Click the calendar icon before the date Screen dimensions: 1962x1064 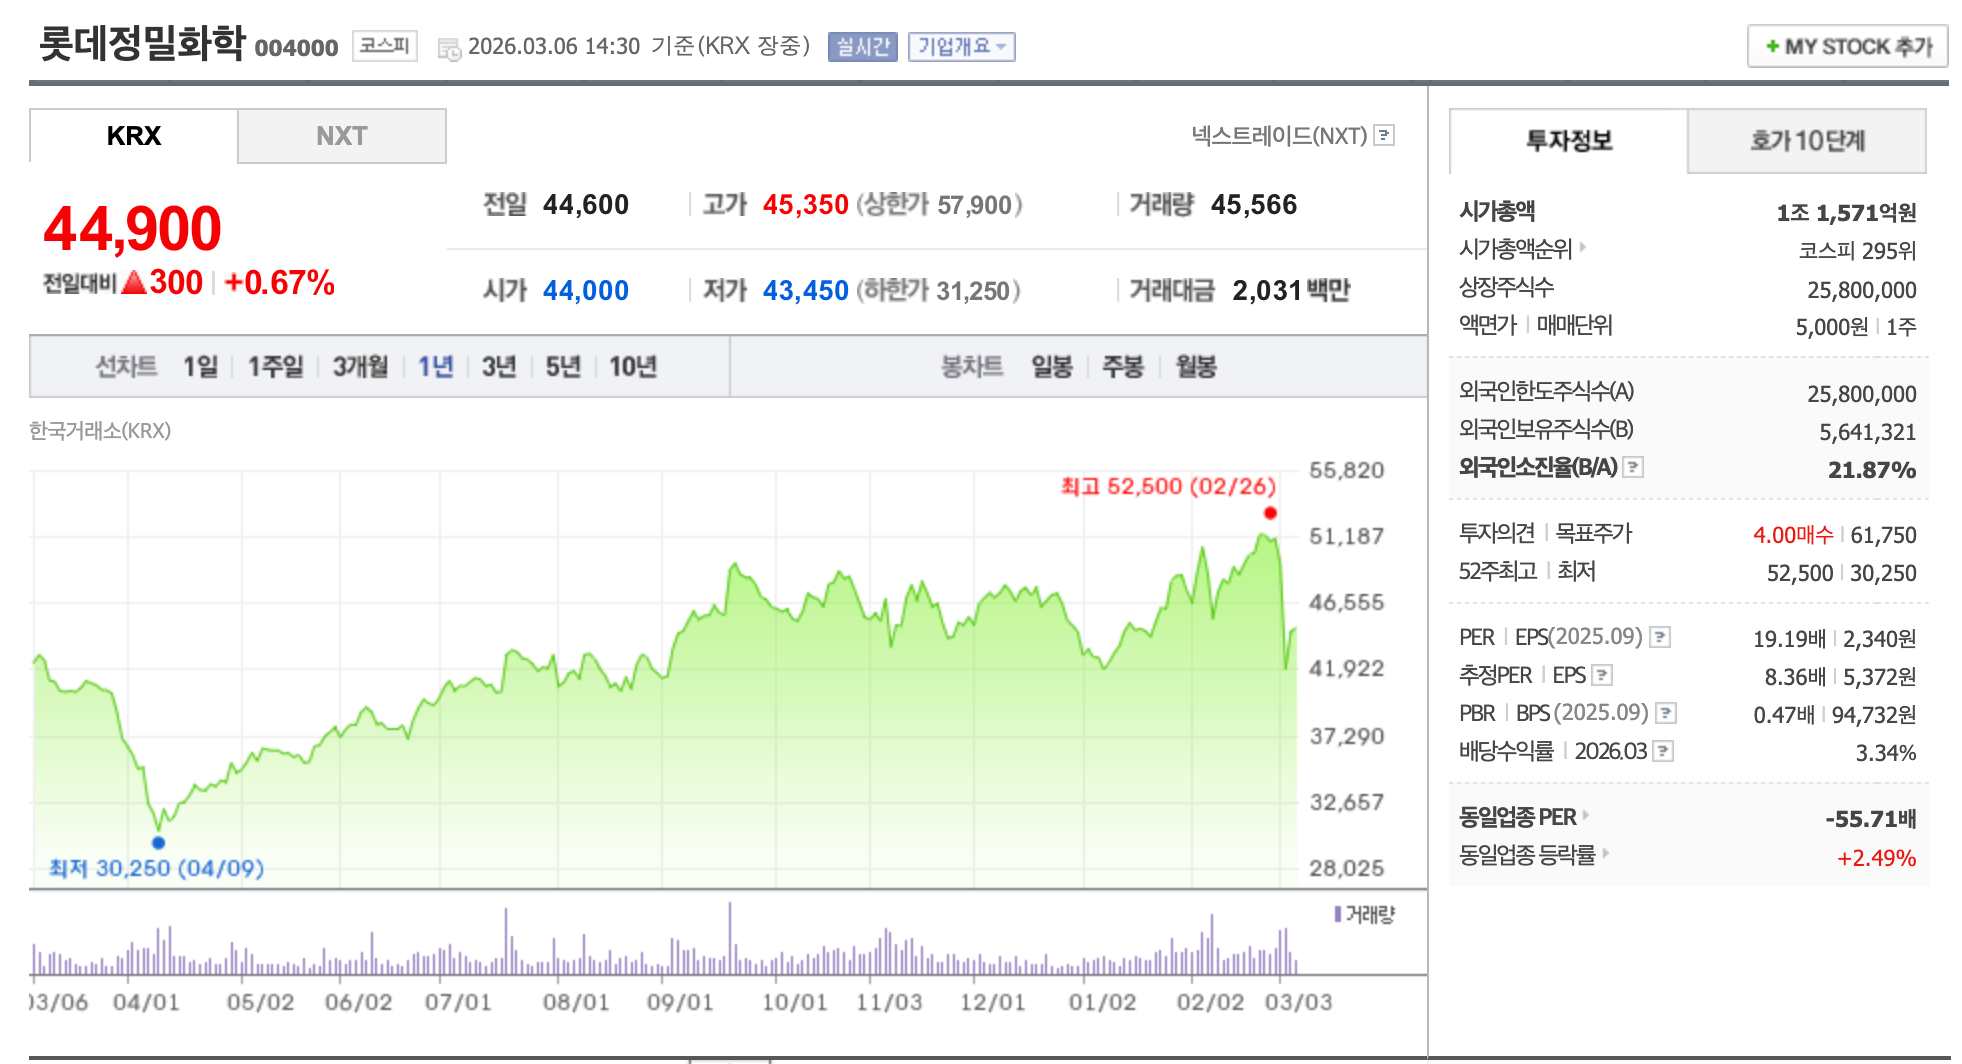(449, 48)
